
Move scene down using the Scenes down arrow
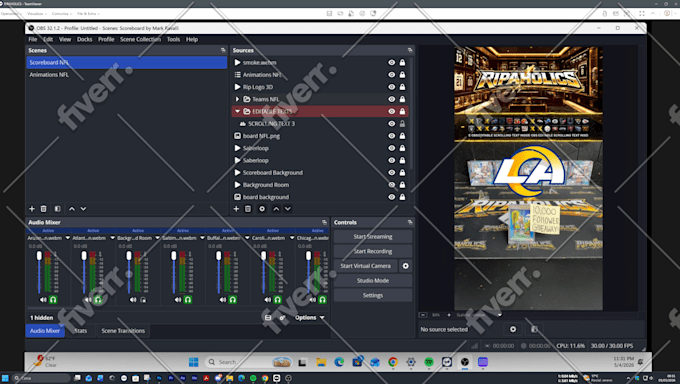coord(83,209)
